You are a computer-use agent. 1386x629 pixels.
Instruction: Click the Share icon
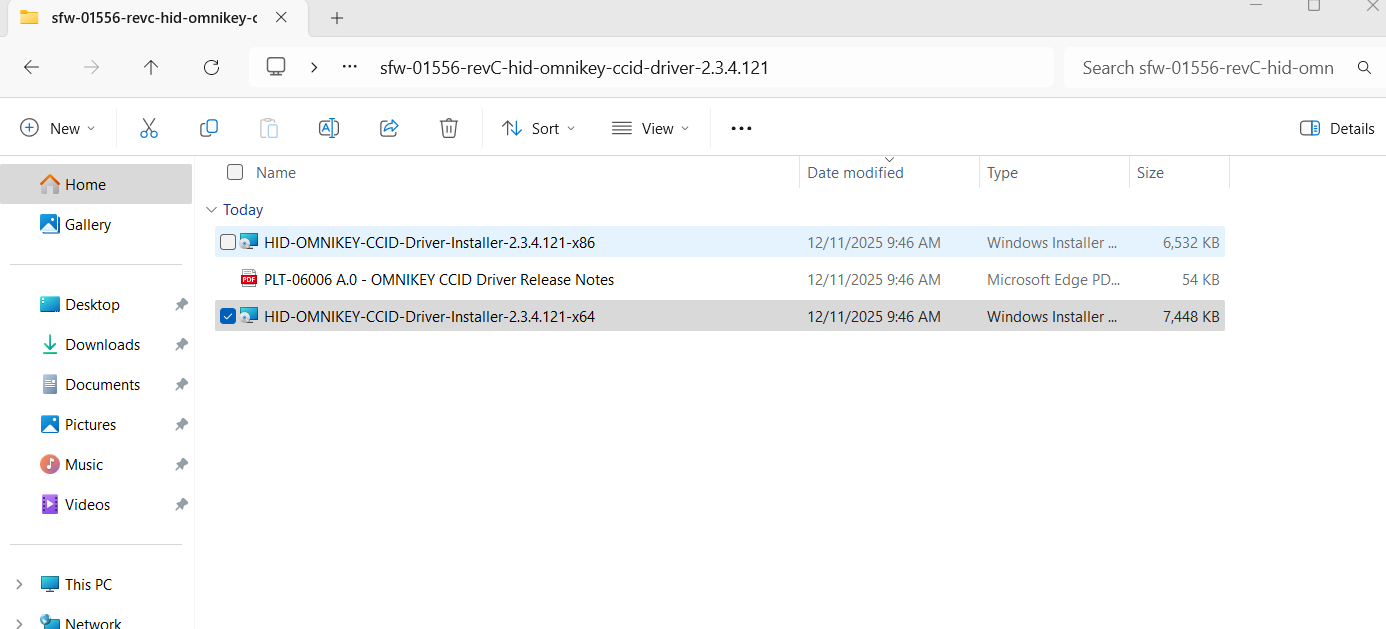click(x=389, y=128)
